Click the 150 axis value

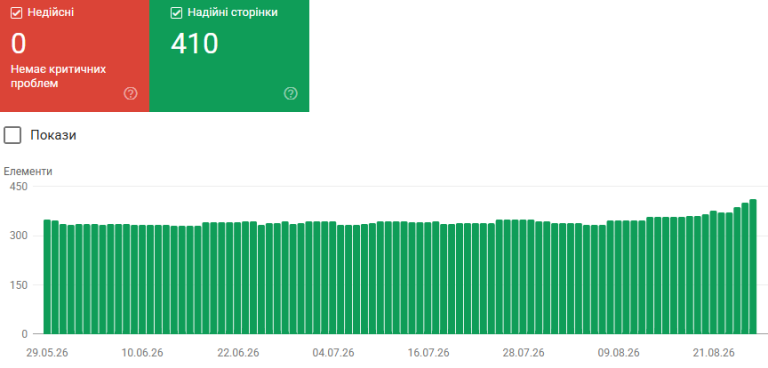point(19,285)
